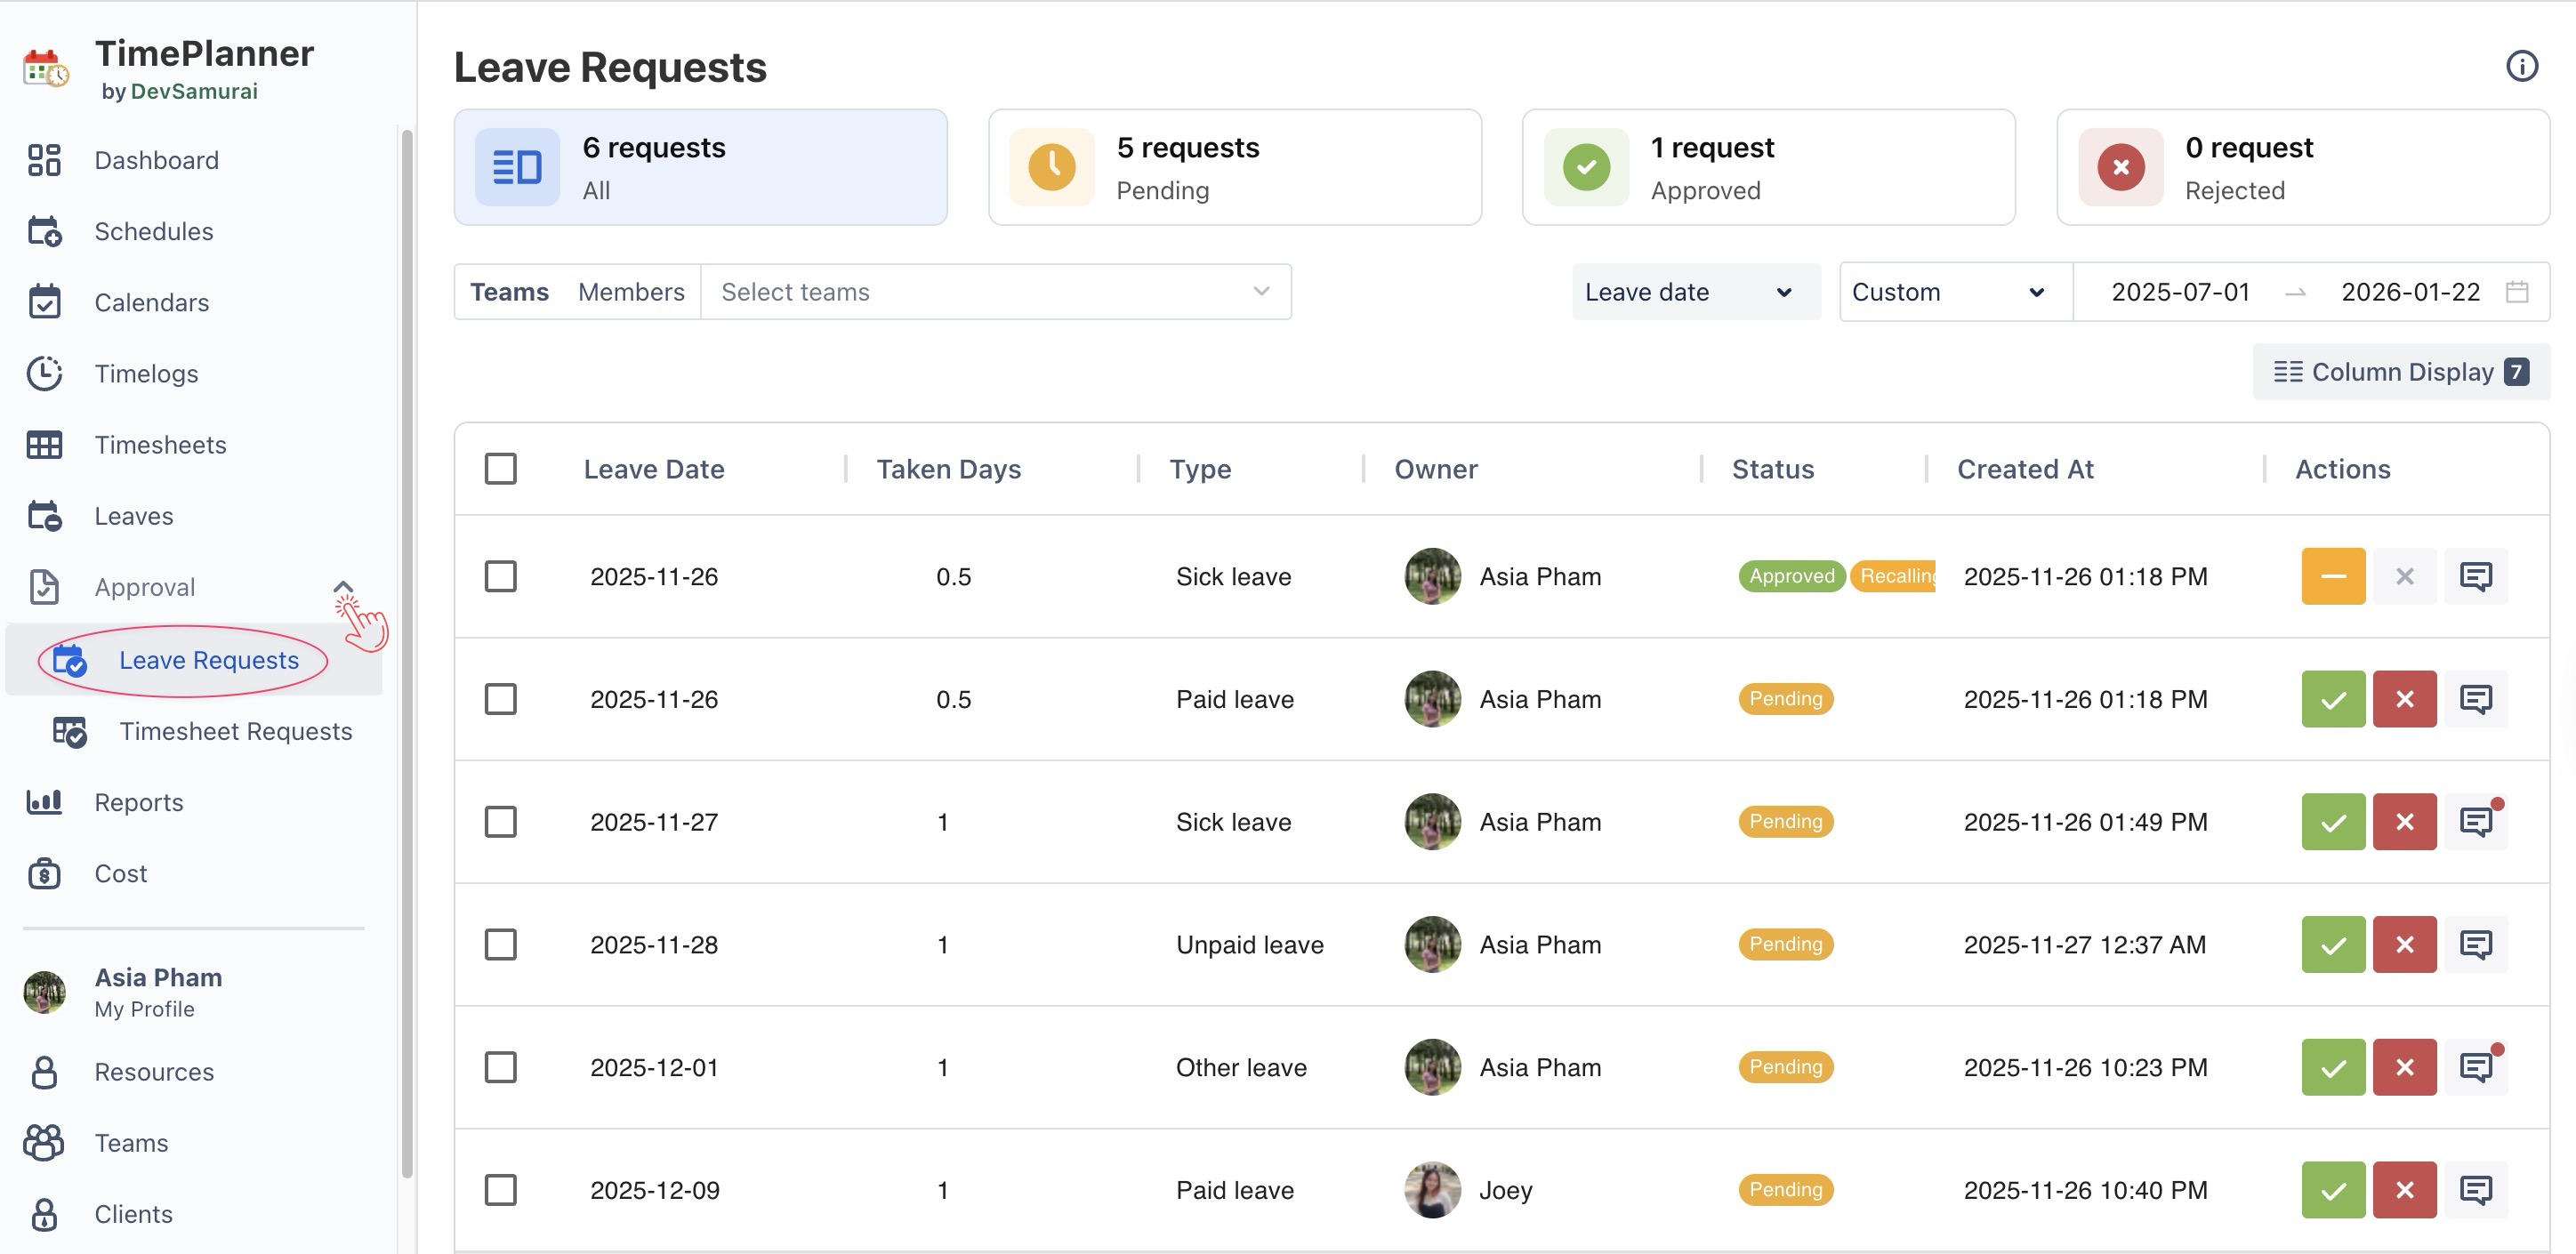The height and width of the screenshot is (1254, 2576).
Task: Toggle the select-all checkbox in table header
Action: [500, 469]
